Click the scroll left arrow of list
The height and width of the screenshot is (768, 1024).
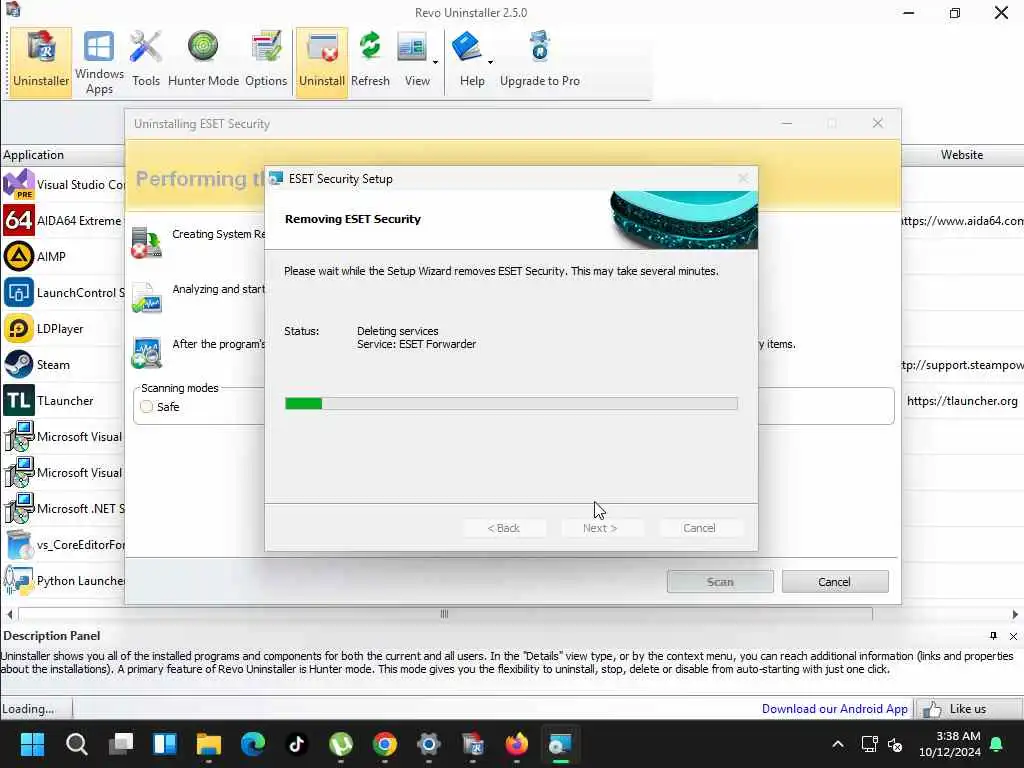(9, 614)
